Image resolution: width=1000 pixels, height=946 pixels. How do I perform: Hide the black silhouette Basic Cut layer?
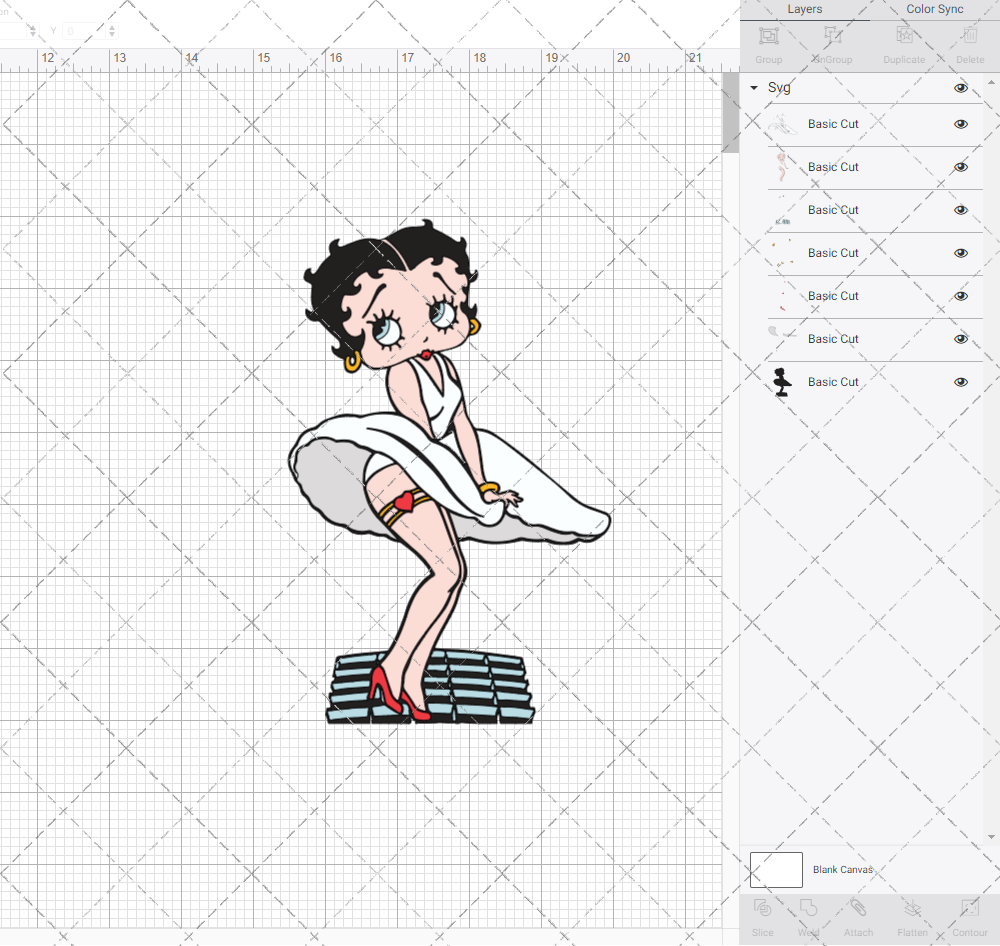(x=960, y=382)
